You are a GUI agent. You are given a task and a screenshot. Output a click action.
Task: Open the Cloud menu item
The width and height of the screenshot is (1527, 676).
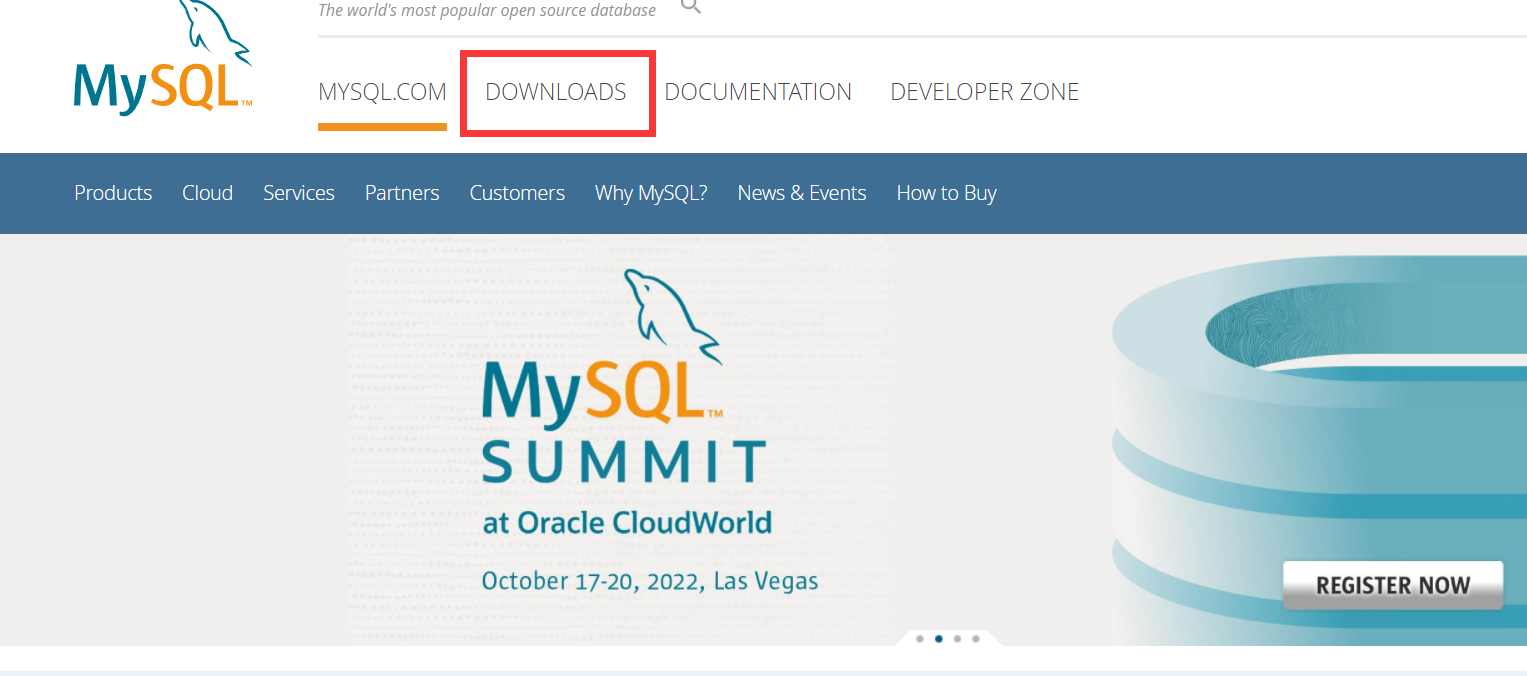coord(207,193)
